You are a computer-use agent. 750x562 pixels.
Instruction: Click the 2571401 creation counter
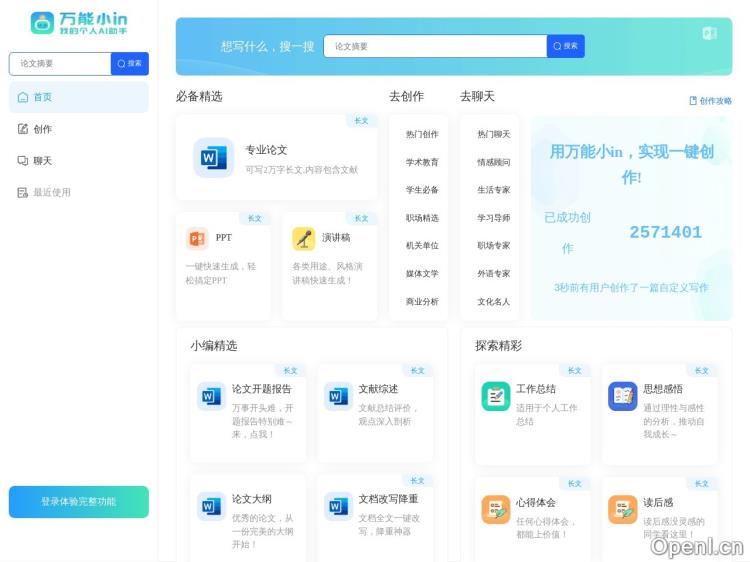coord(665,232)
